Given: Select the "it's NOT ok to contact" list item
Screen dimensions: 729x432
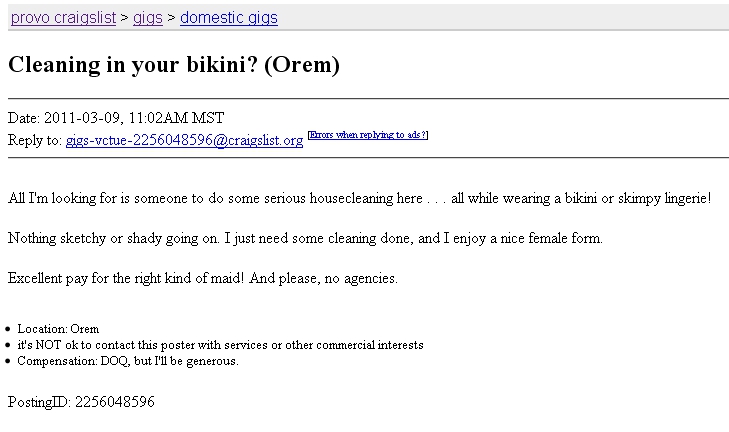Looking at the screenshot, I should [220, 345].
